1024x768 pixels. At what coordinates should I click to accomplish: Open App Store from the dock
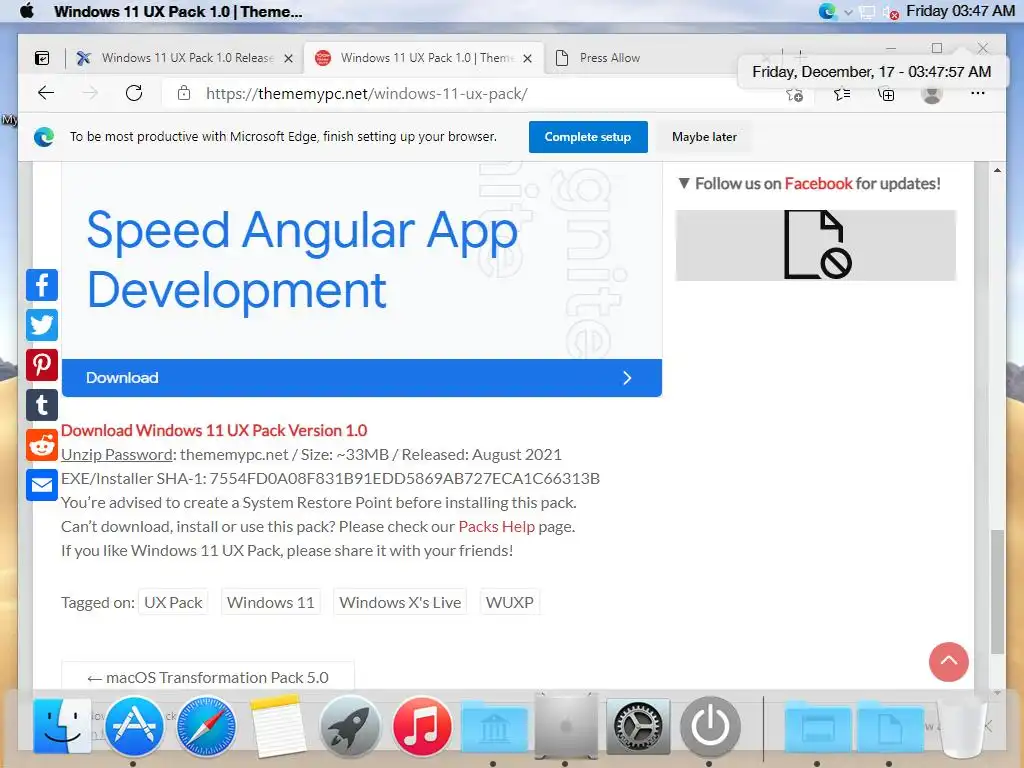pyautogui.click(x=134, y=726)
